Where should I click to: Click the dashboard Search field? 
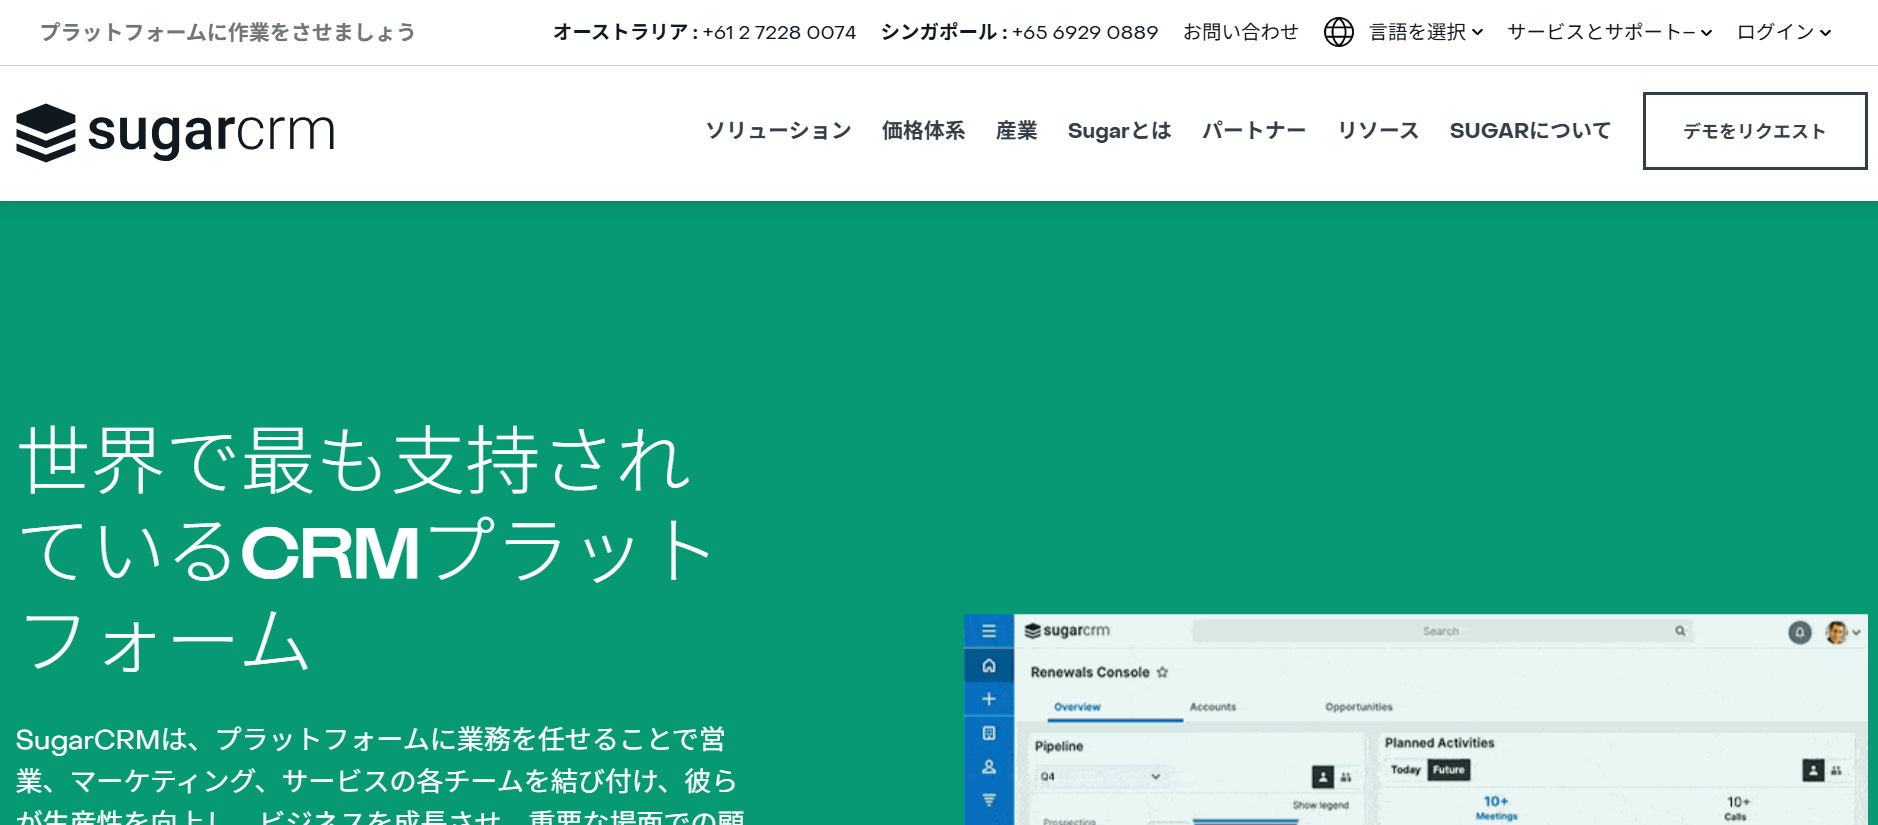coord(1442,631)
